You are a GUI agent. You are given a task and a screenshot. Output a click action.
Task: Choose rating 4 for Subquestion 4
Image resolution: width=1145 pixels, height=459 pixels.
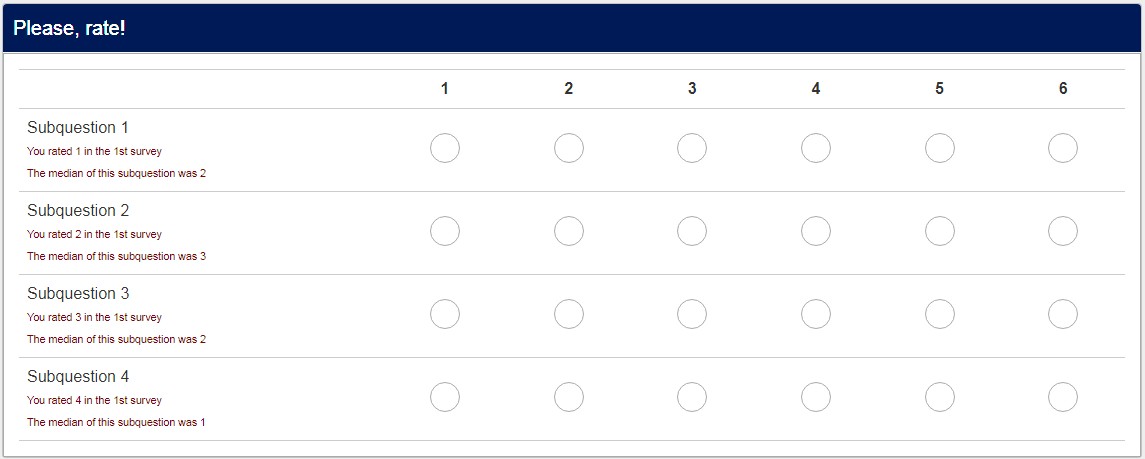pyautogui.click(x=816, y=397)
